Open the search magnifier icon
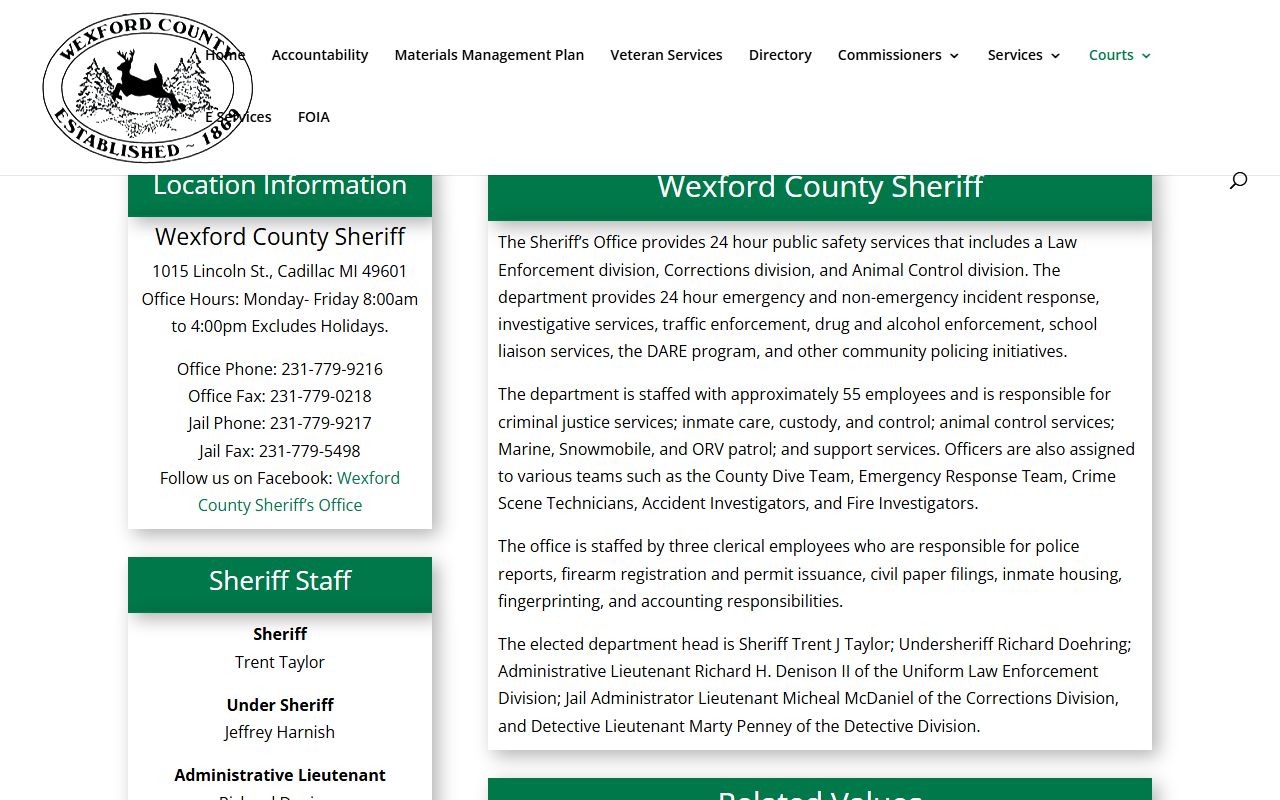Viewport: 1280px width, 800px height. pyautogui.click(x=1238, y=181)
